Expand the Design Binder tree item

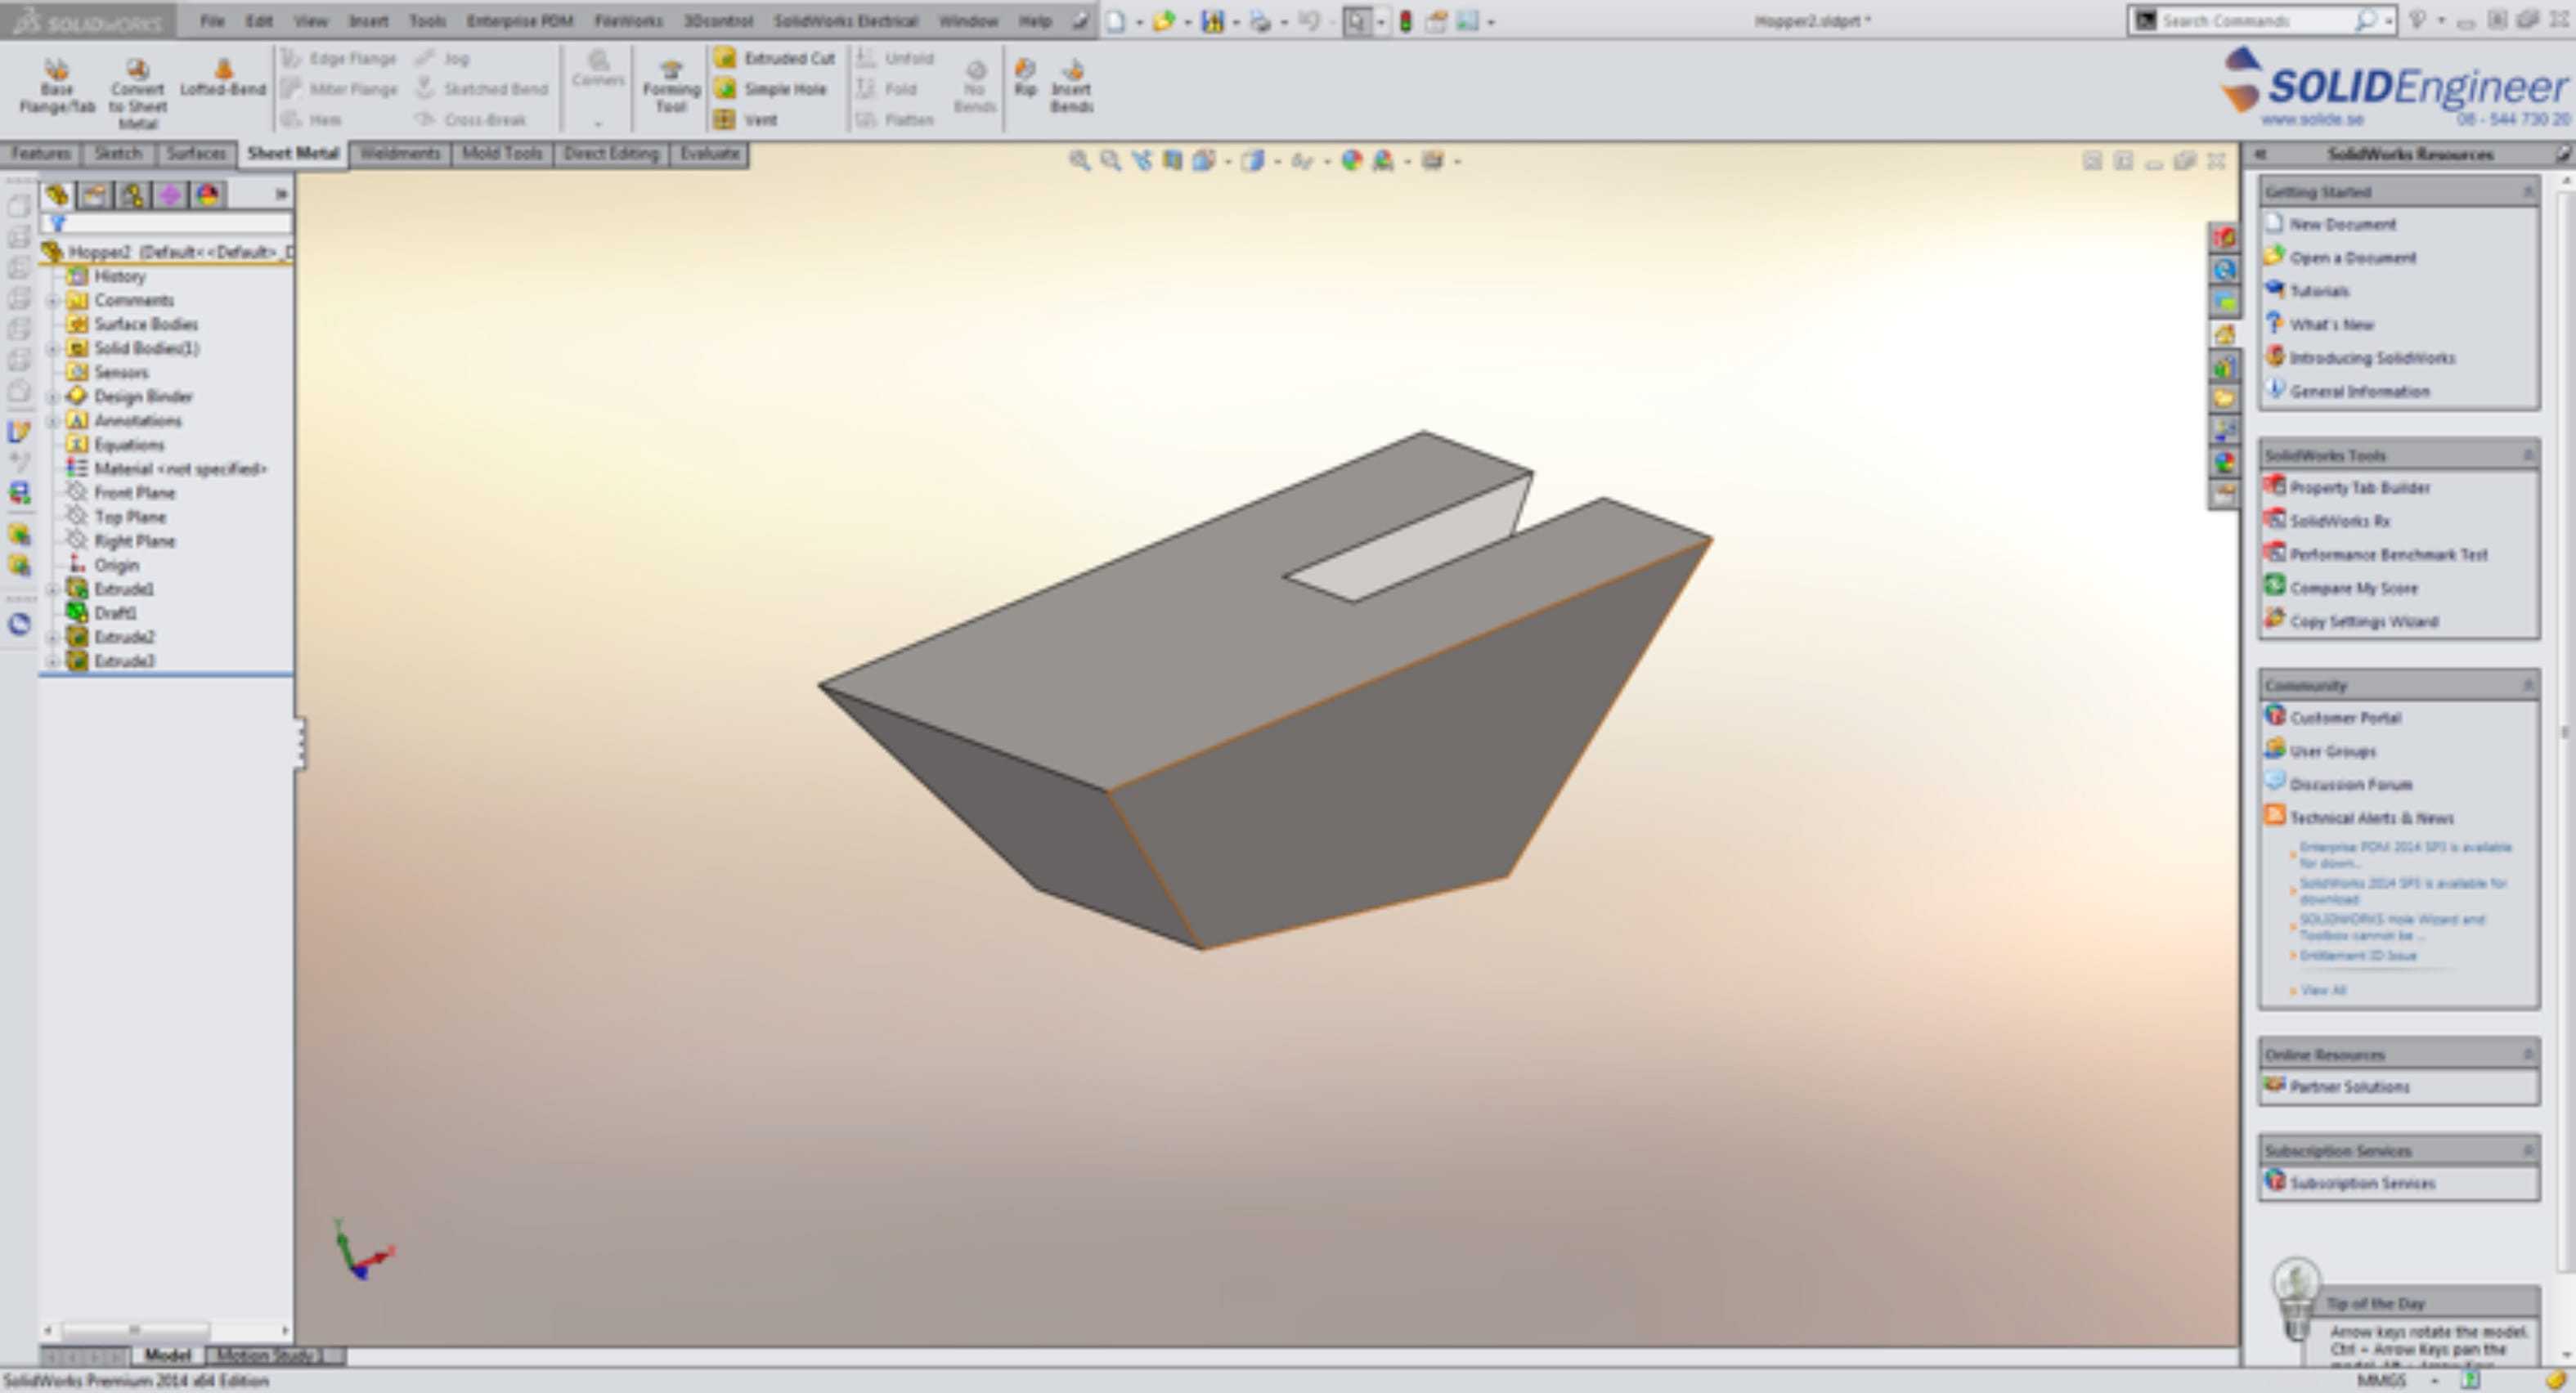(x=53, y=396)
